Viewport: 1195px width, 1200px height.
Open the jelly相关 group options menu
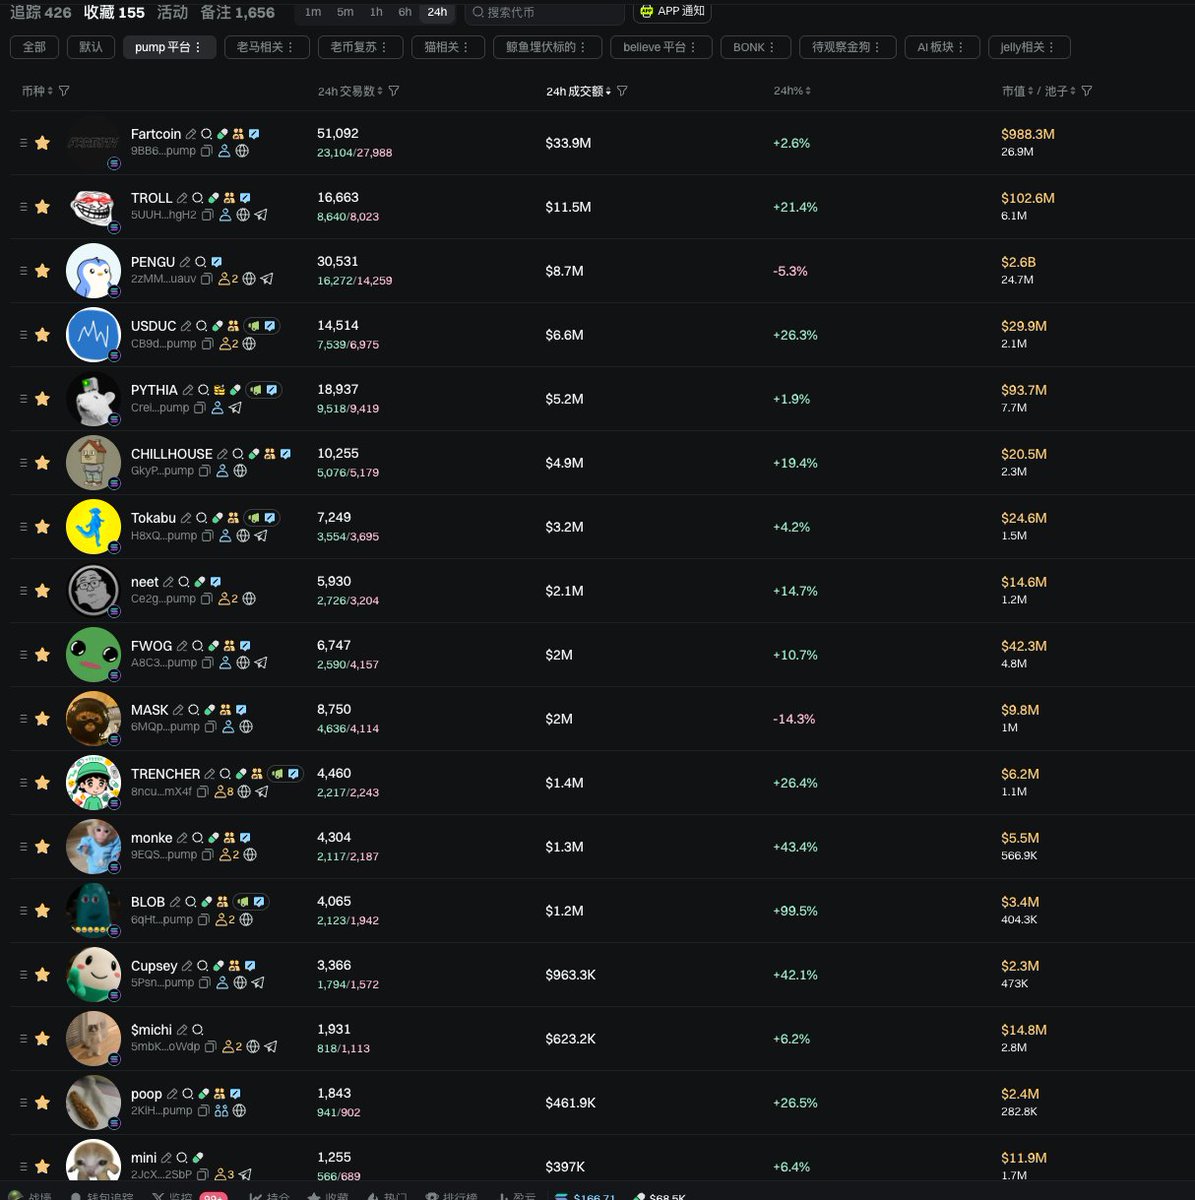[x=1051, y=47]
